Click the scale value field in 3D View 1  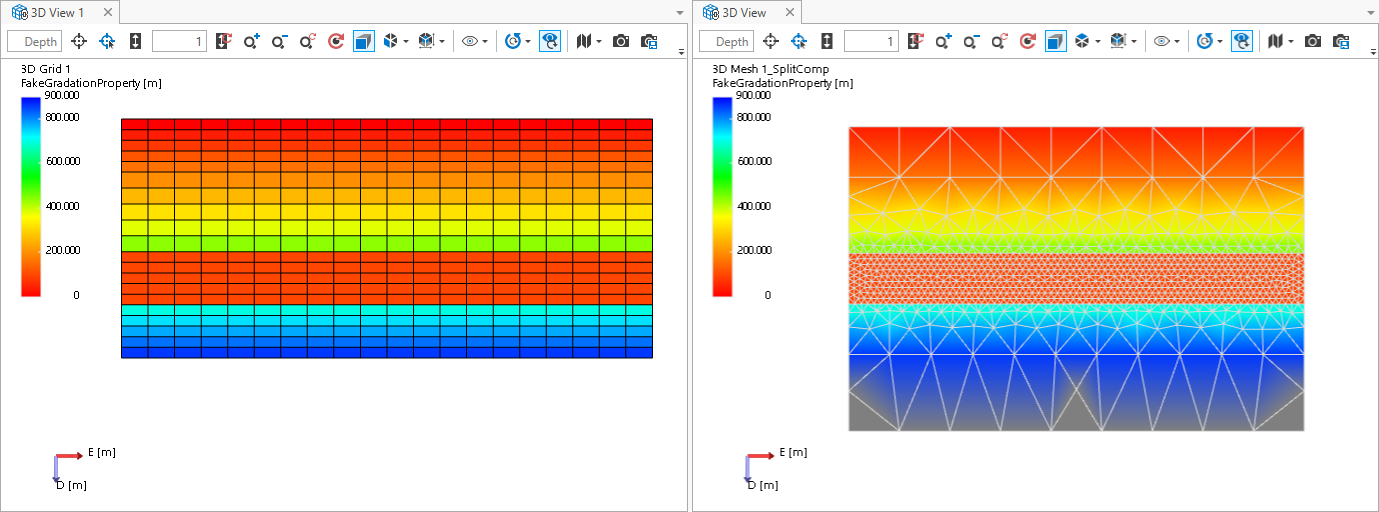(179, 41)
